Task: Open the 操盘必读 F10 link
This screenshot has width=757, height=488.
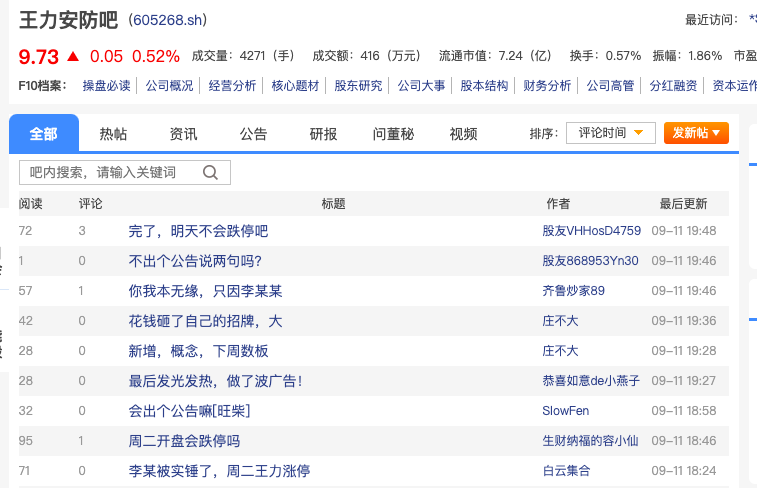Action: (x=106, y=86)
